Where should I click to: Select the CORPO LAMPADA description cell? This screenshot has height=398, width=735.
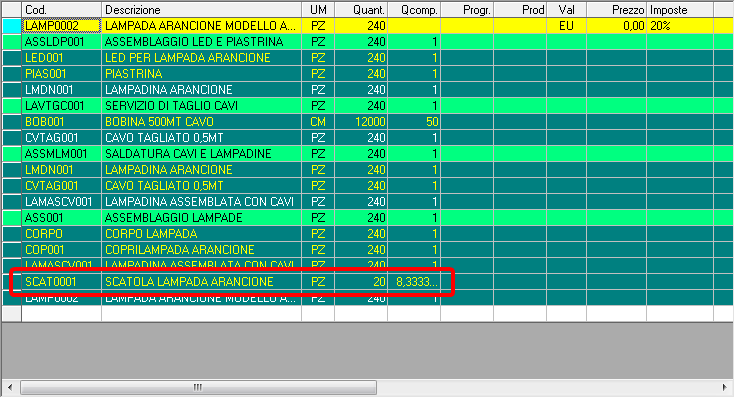click(x=201, y=234)
